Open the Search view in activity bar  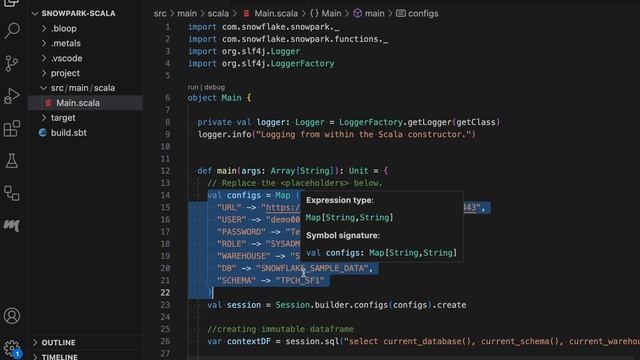[12, 31]
